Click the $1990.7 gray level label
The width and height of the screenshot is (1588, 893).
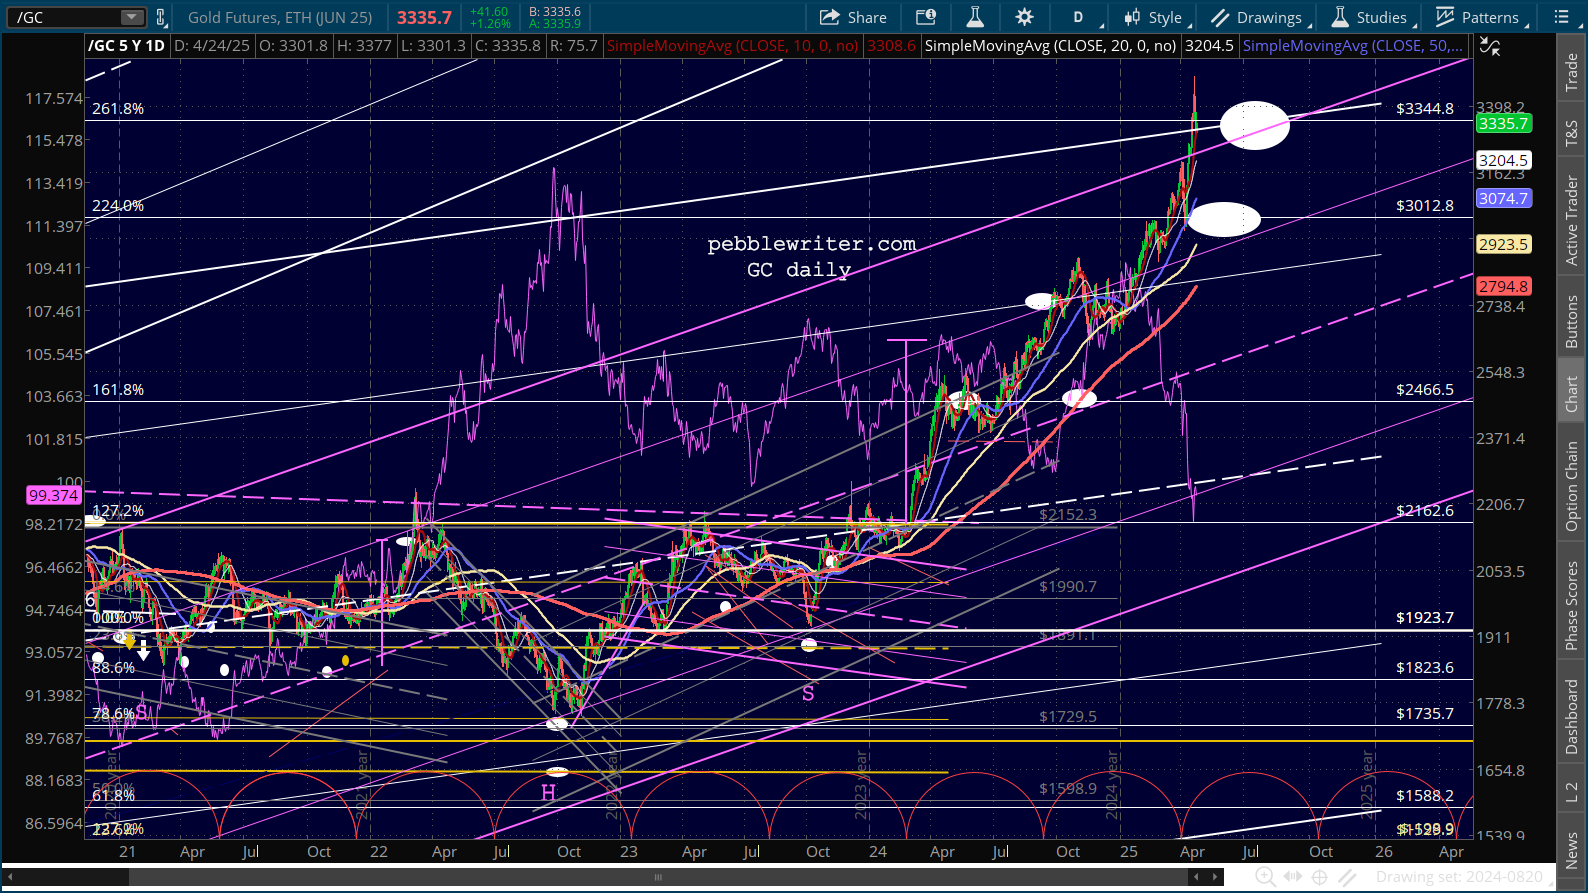pyautogui.click(x=1068, y=586)
